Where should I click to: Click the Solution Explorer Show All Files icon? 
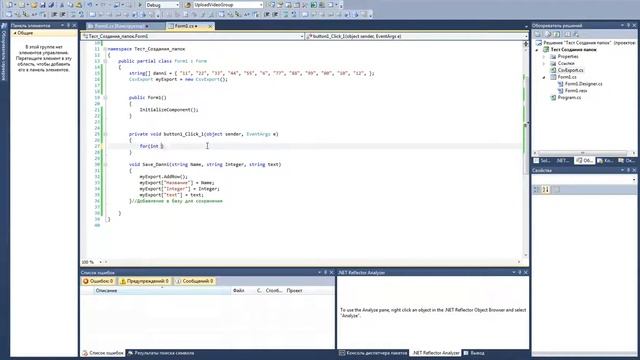548,34
